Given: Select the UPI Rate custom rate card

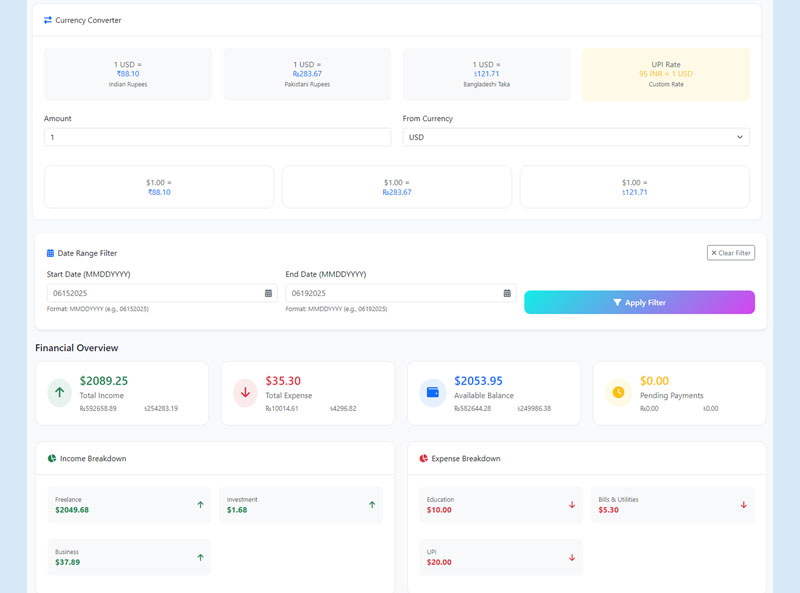Looking at the screenshot, I should click(665, 74).
